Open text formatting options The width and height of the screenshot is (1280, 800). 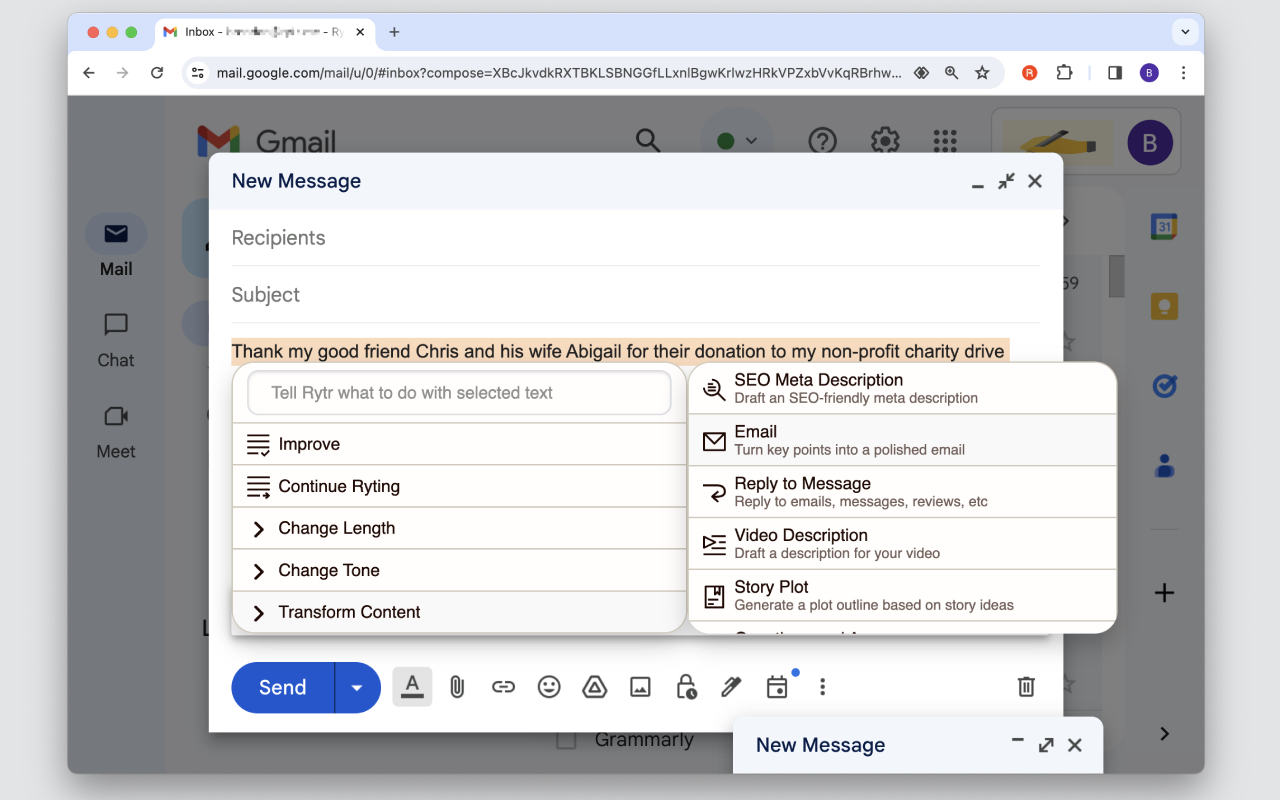[412, 687]
